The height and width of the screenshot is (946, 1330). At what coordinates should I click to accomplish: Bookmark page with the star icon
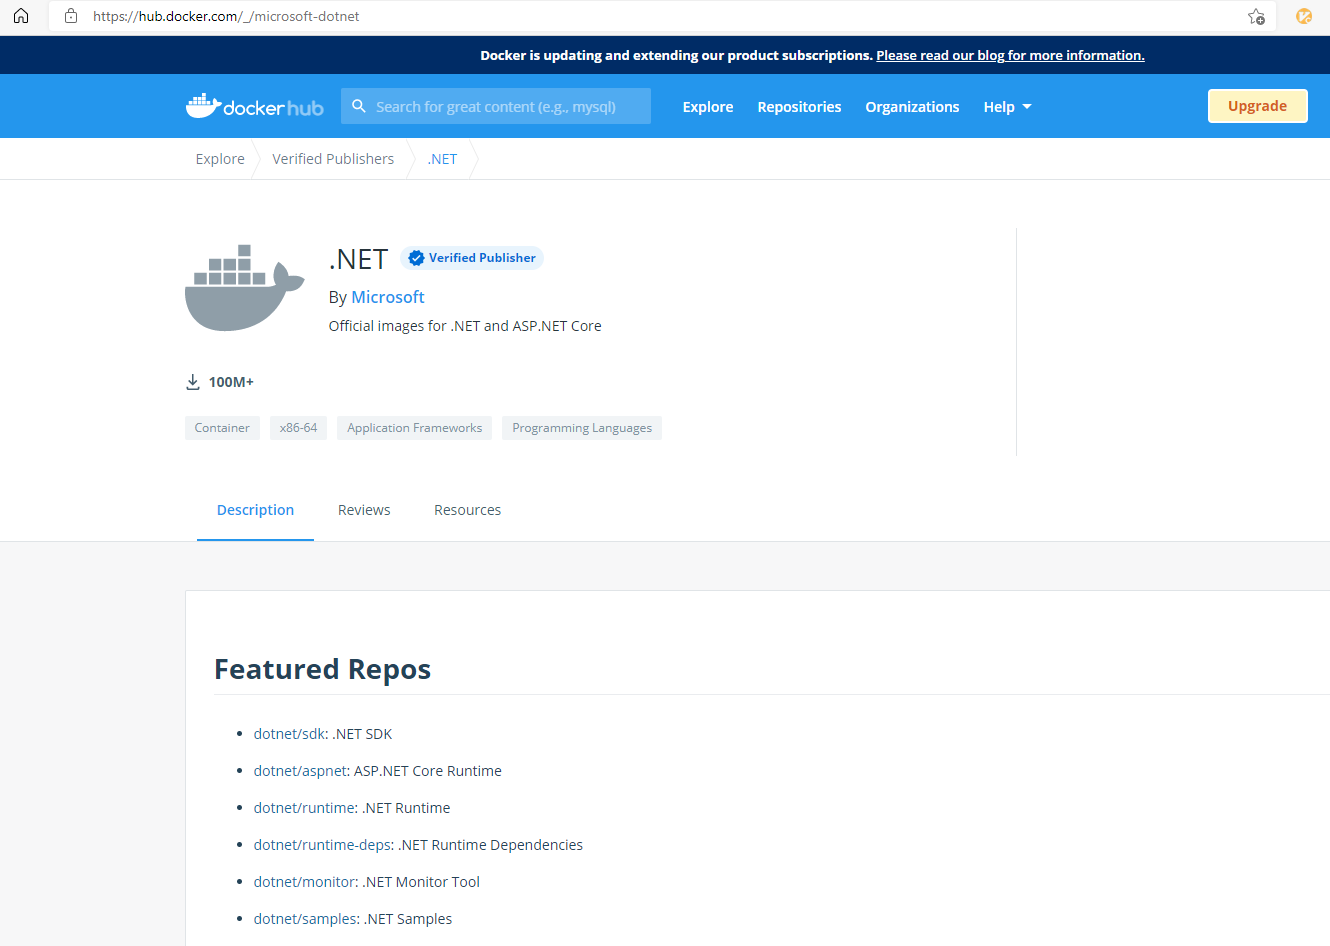coord(1256,16)
